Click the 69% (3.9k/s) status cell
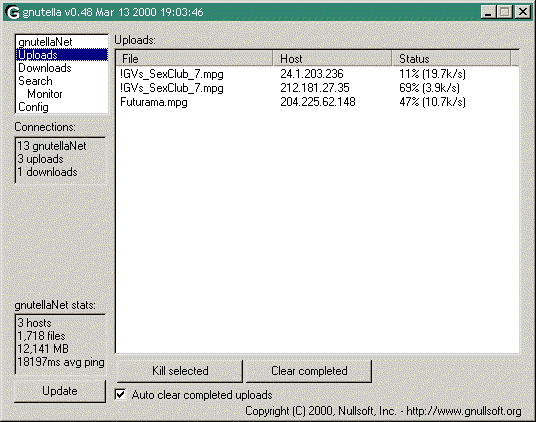536x422 pixels. [x=429, y=88]
